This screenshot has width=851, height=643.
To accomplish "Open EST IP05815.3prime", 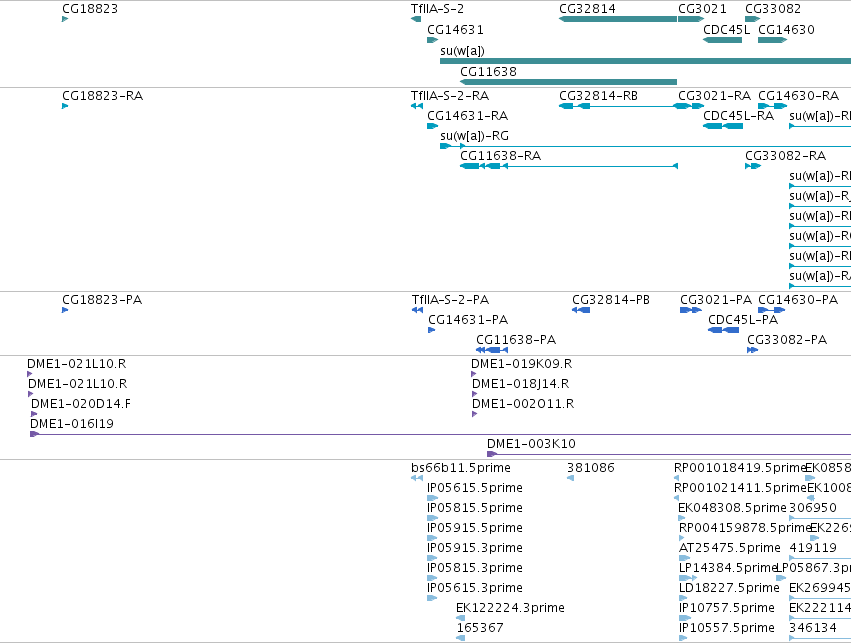I will (x=474, y=569).
